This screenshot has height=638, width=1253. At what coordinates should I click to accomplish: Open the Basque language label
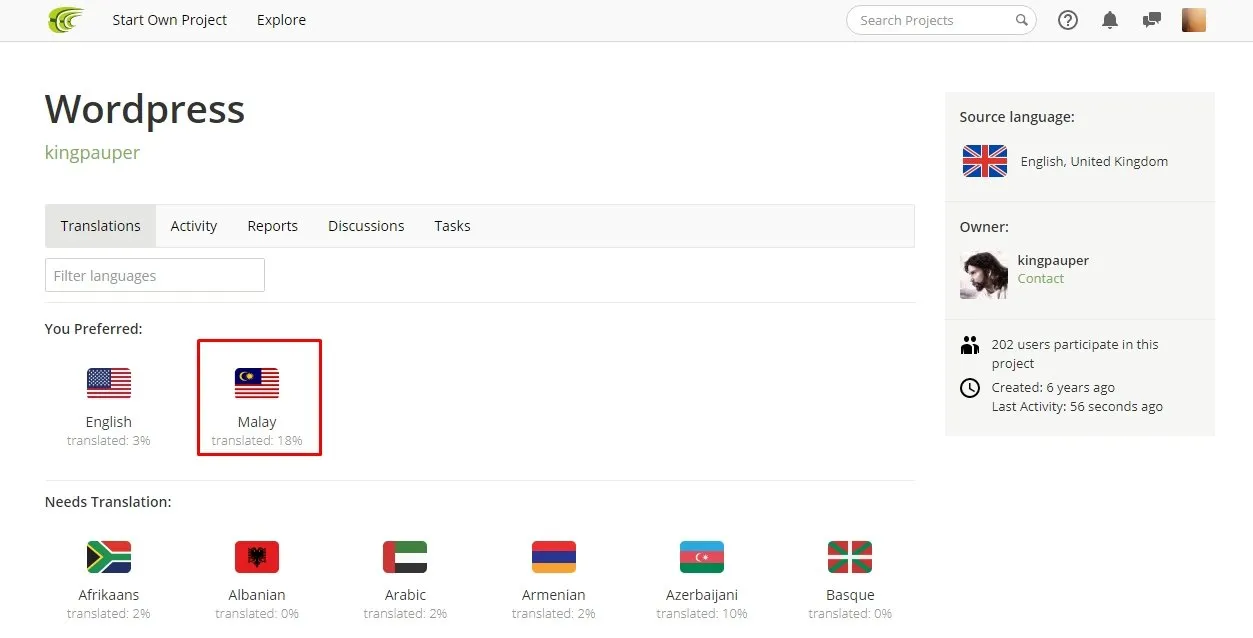click(850, 595)
